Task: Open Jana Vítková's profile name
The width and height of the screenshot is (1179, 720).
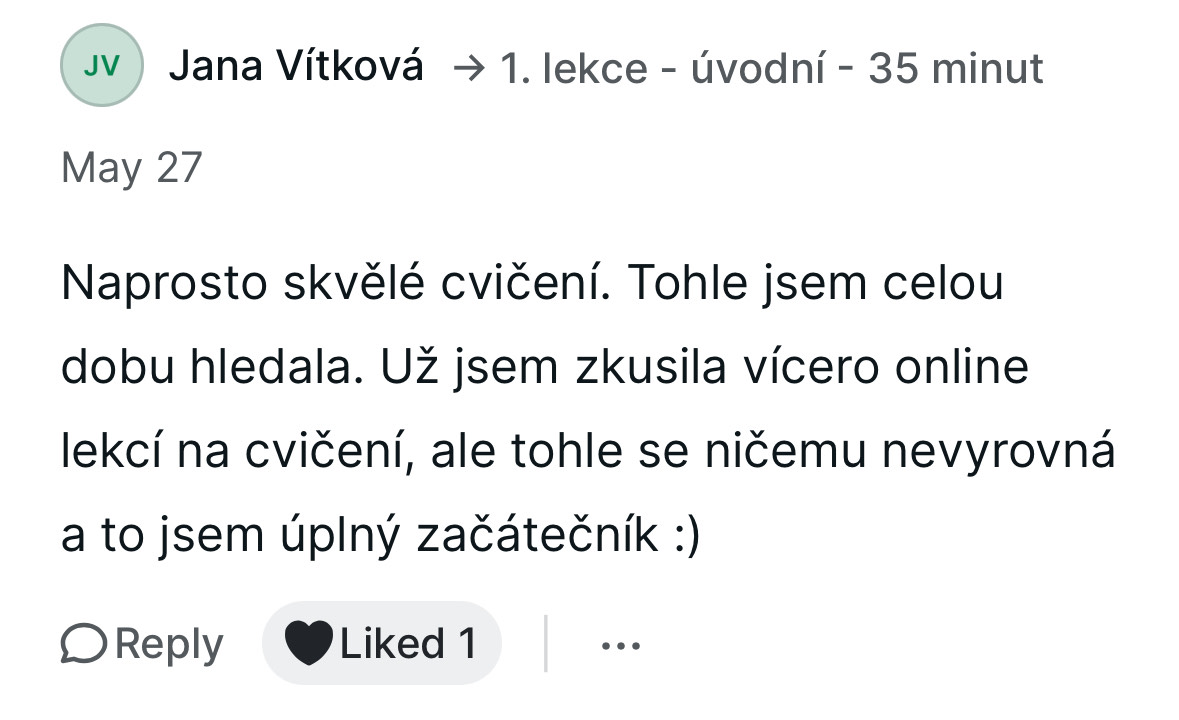Action: [296, 68]
